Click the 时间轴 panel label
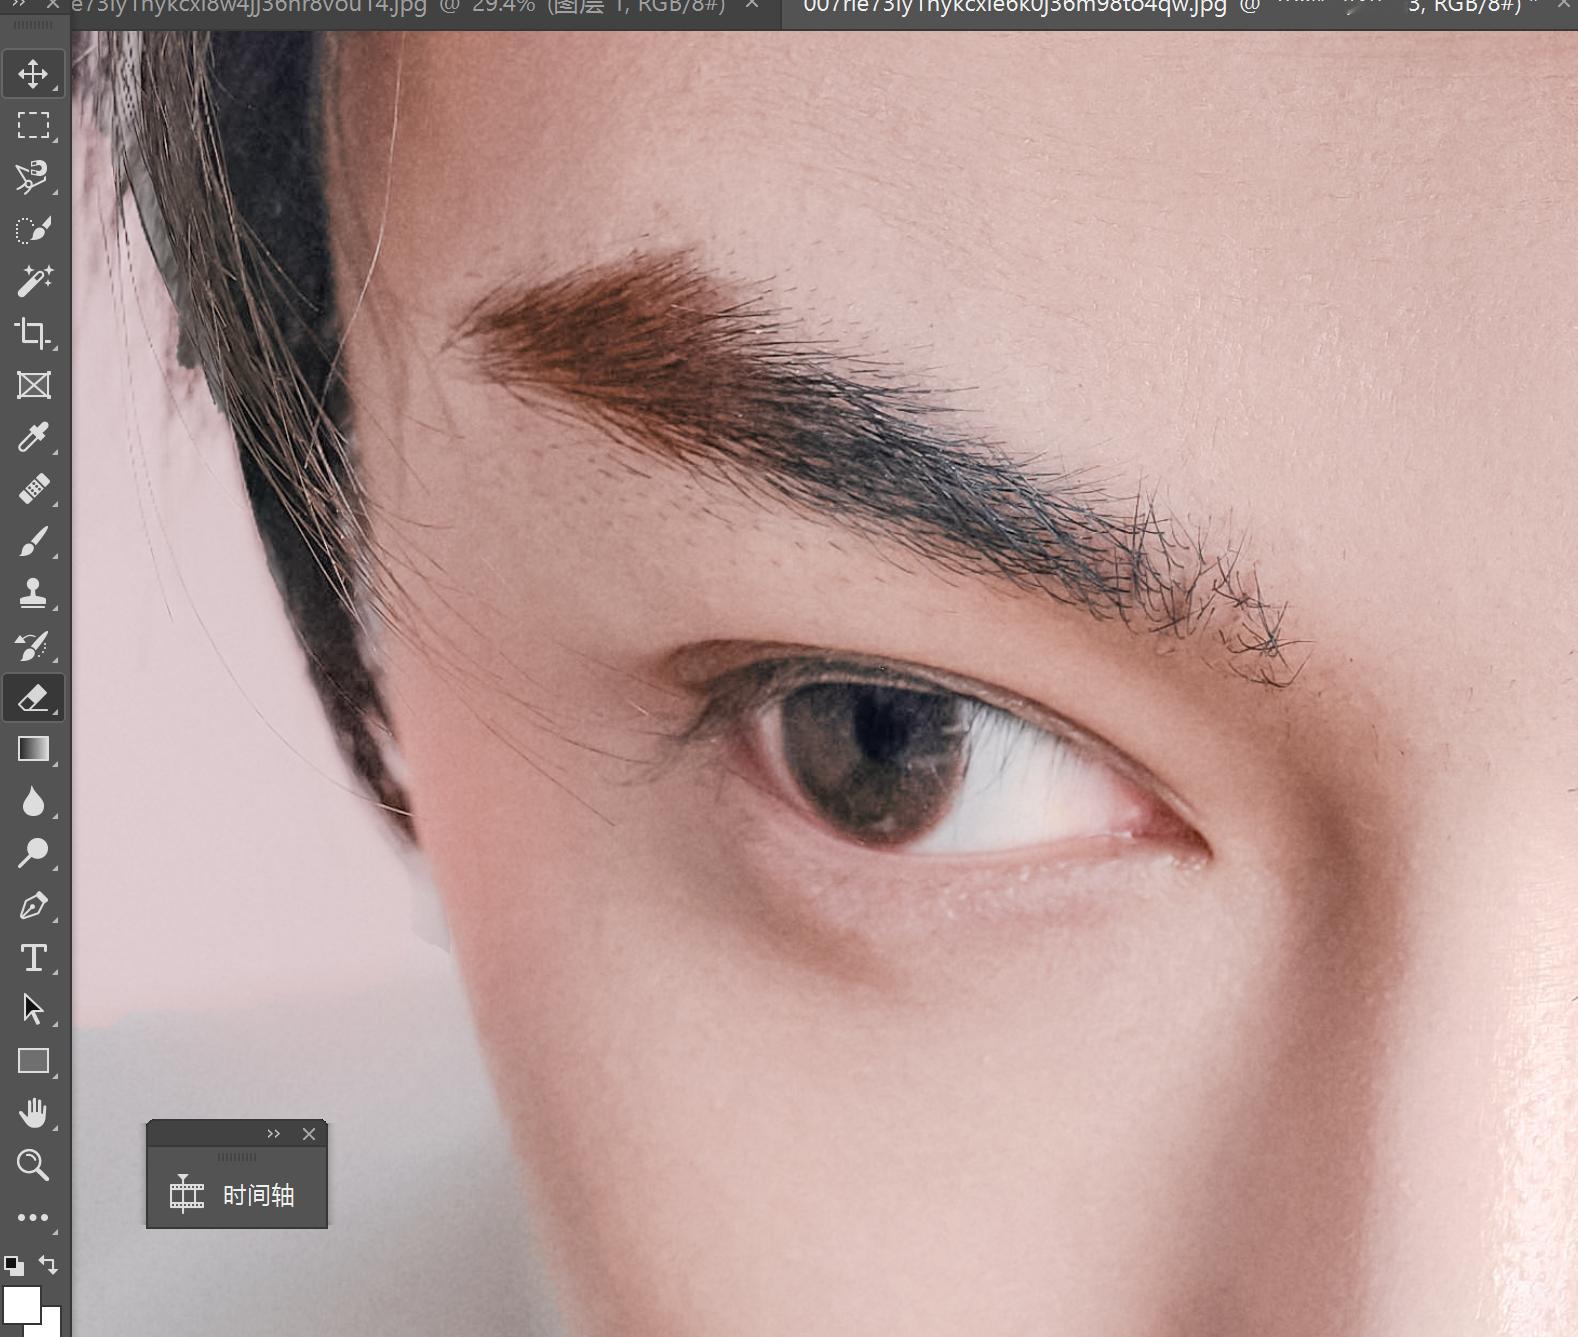1578x1337 pixels. click(258, 1195)
